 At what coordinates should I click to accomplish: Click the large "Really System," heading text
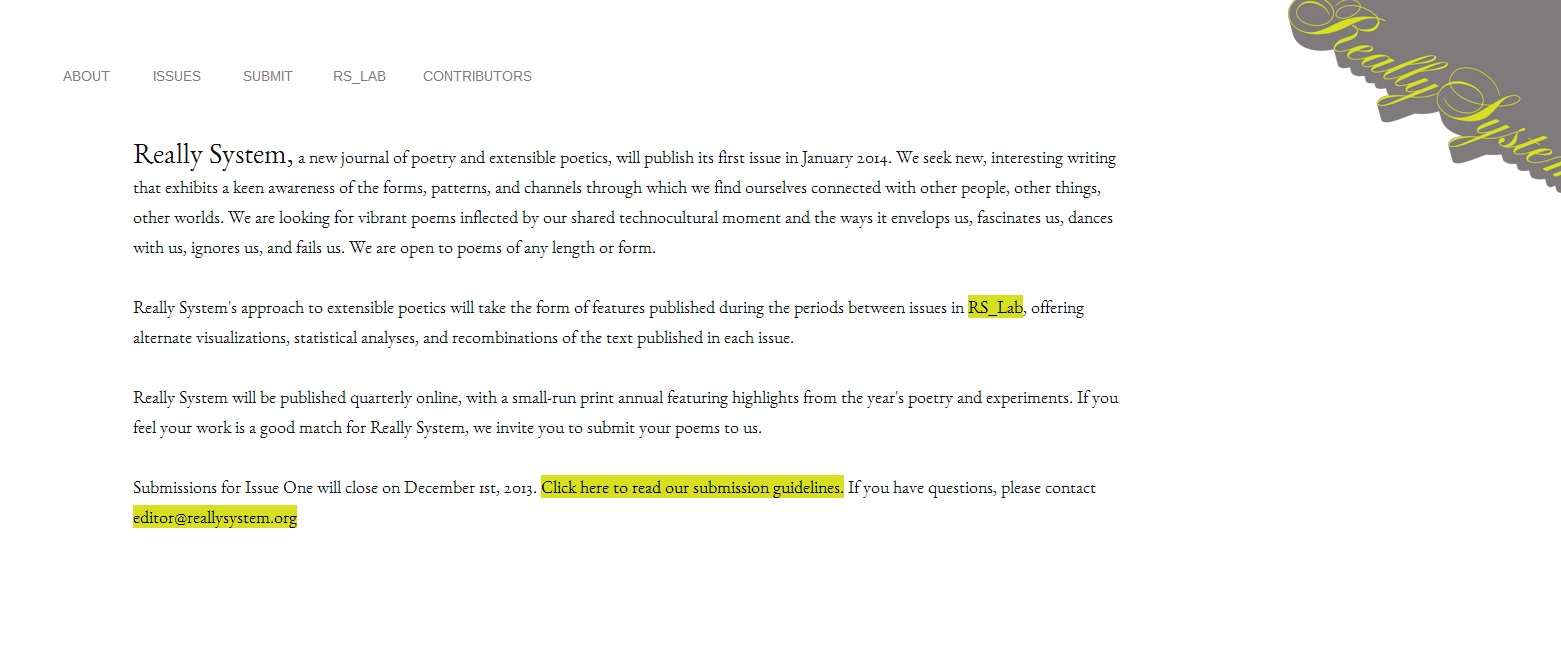click(212, 155)
